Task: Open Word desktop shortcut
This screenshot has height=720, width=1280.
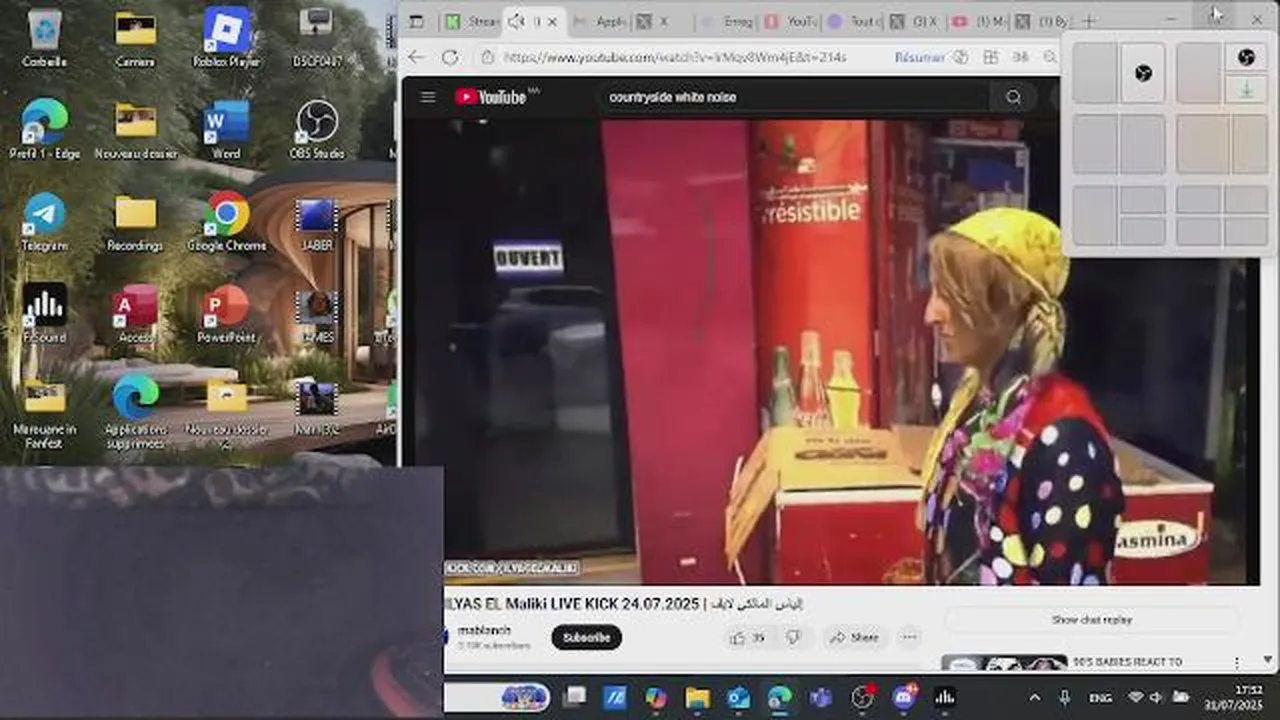Action: point(226,130)
